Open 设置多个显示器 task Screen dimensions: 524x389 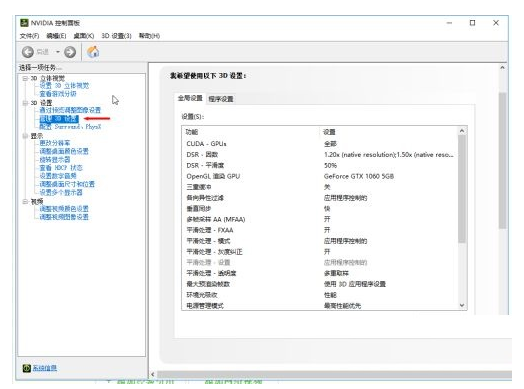(x=61, y=192)
